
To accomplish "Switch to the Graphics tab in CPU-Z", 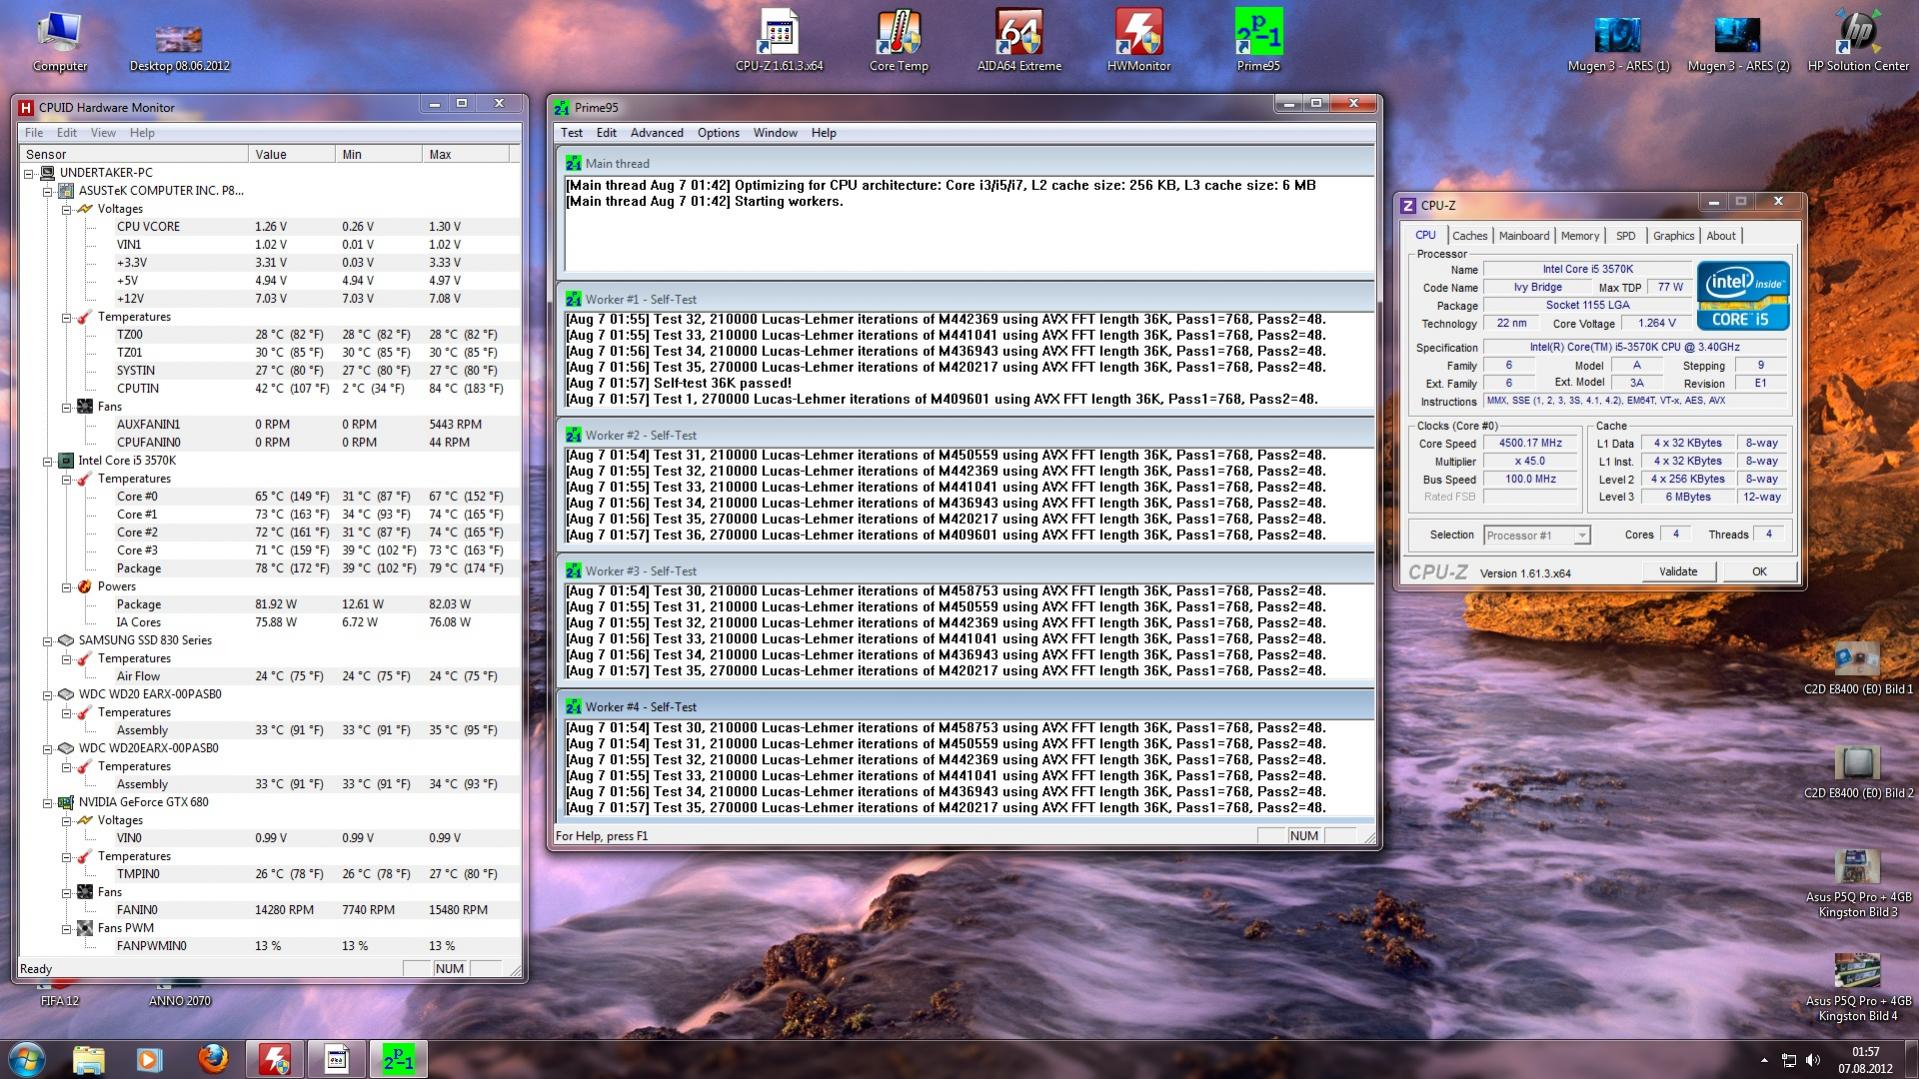I will pyautogui.click(x=1673, y=236).
